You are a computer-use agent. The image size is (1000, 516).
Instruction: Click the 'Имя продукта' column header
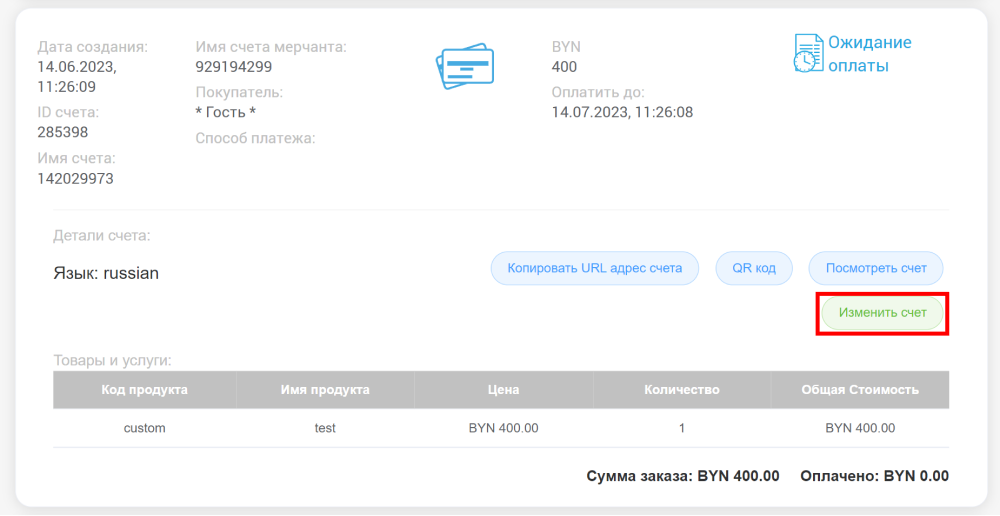pos(325,390)
